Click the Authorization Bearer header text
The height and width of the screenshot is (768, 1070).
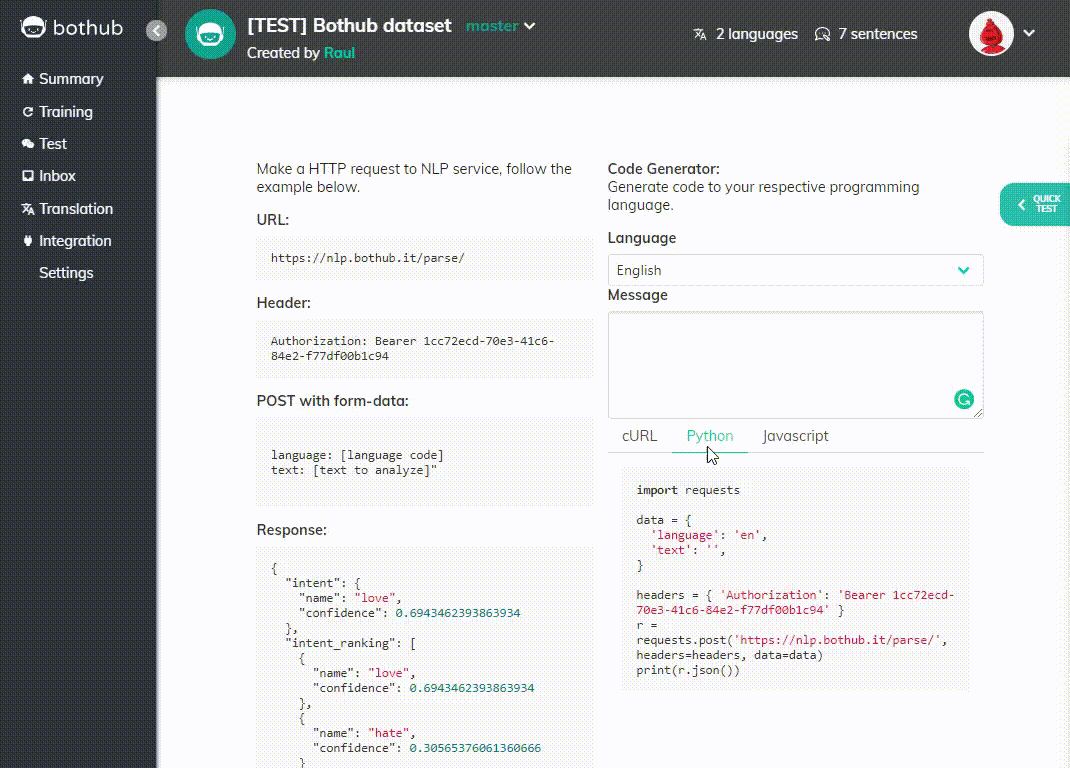pos(412,348)
